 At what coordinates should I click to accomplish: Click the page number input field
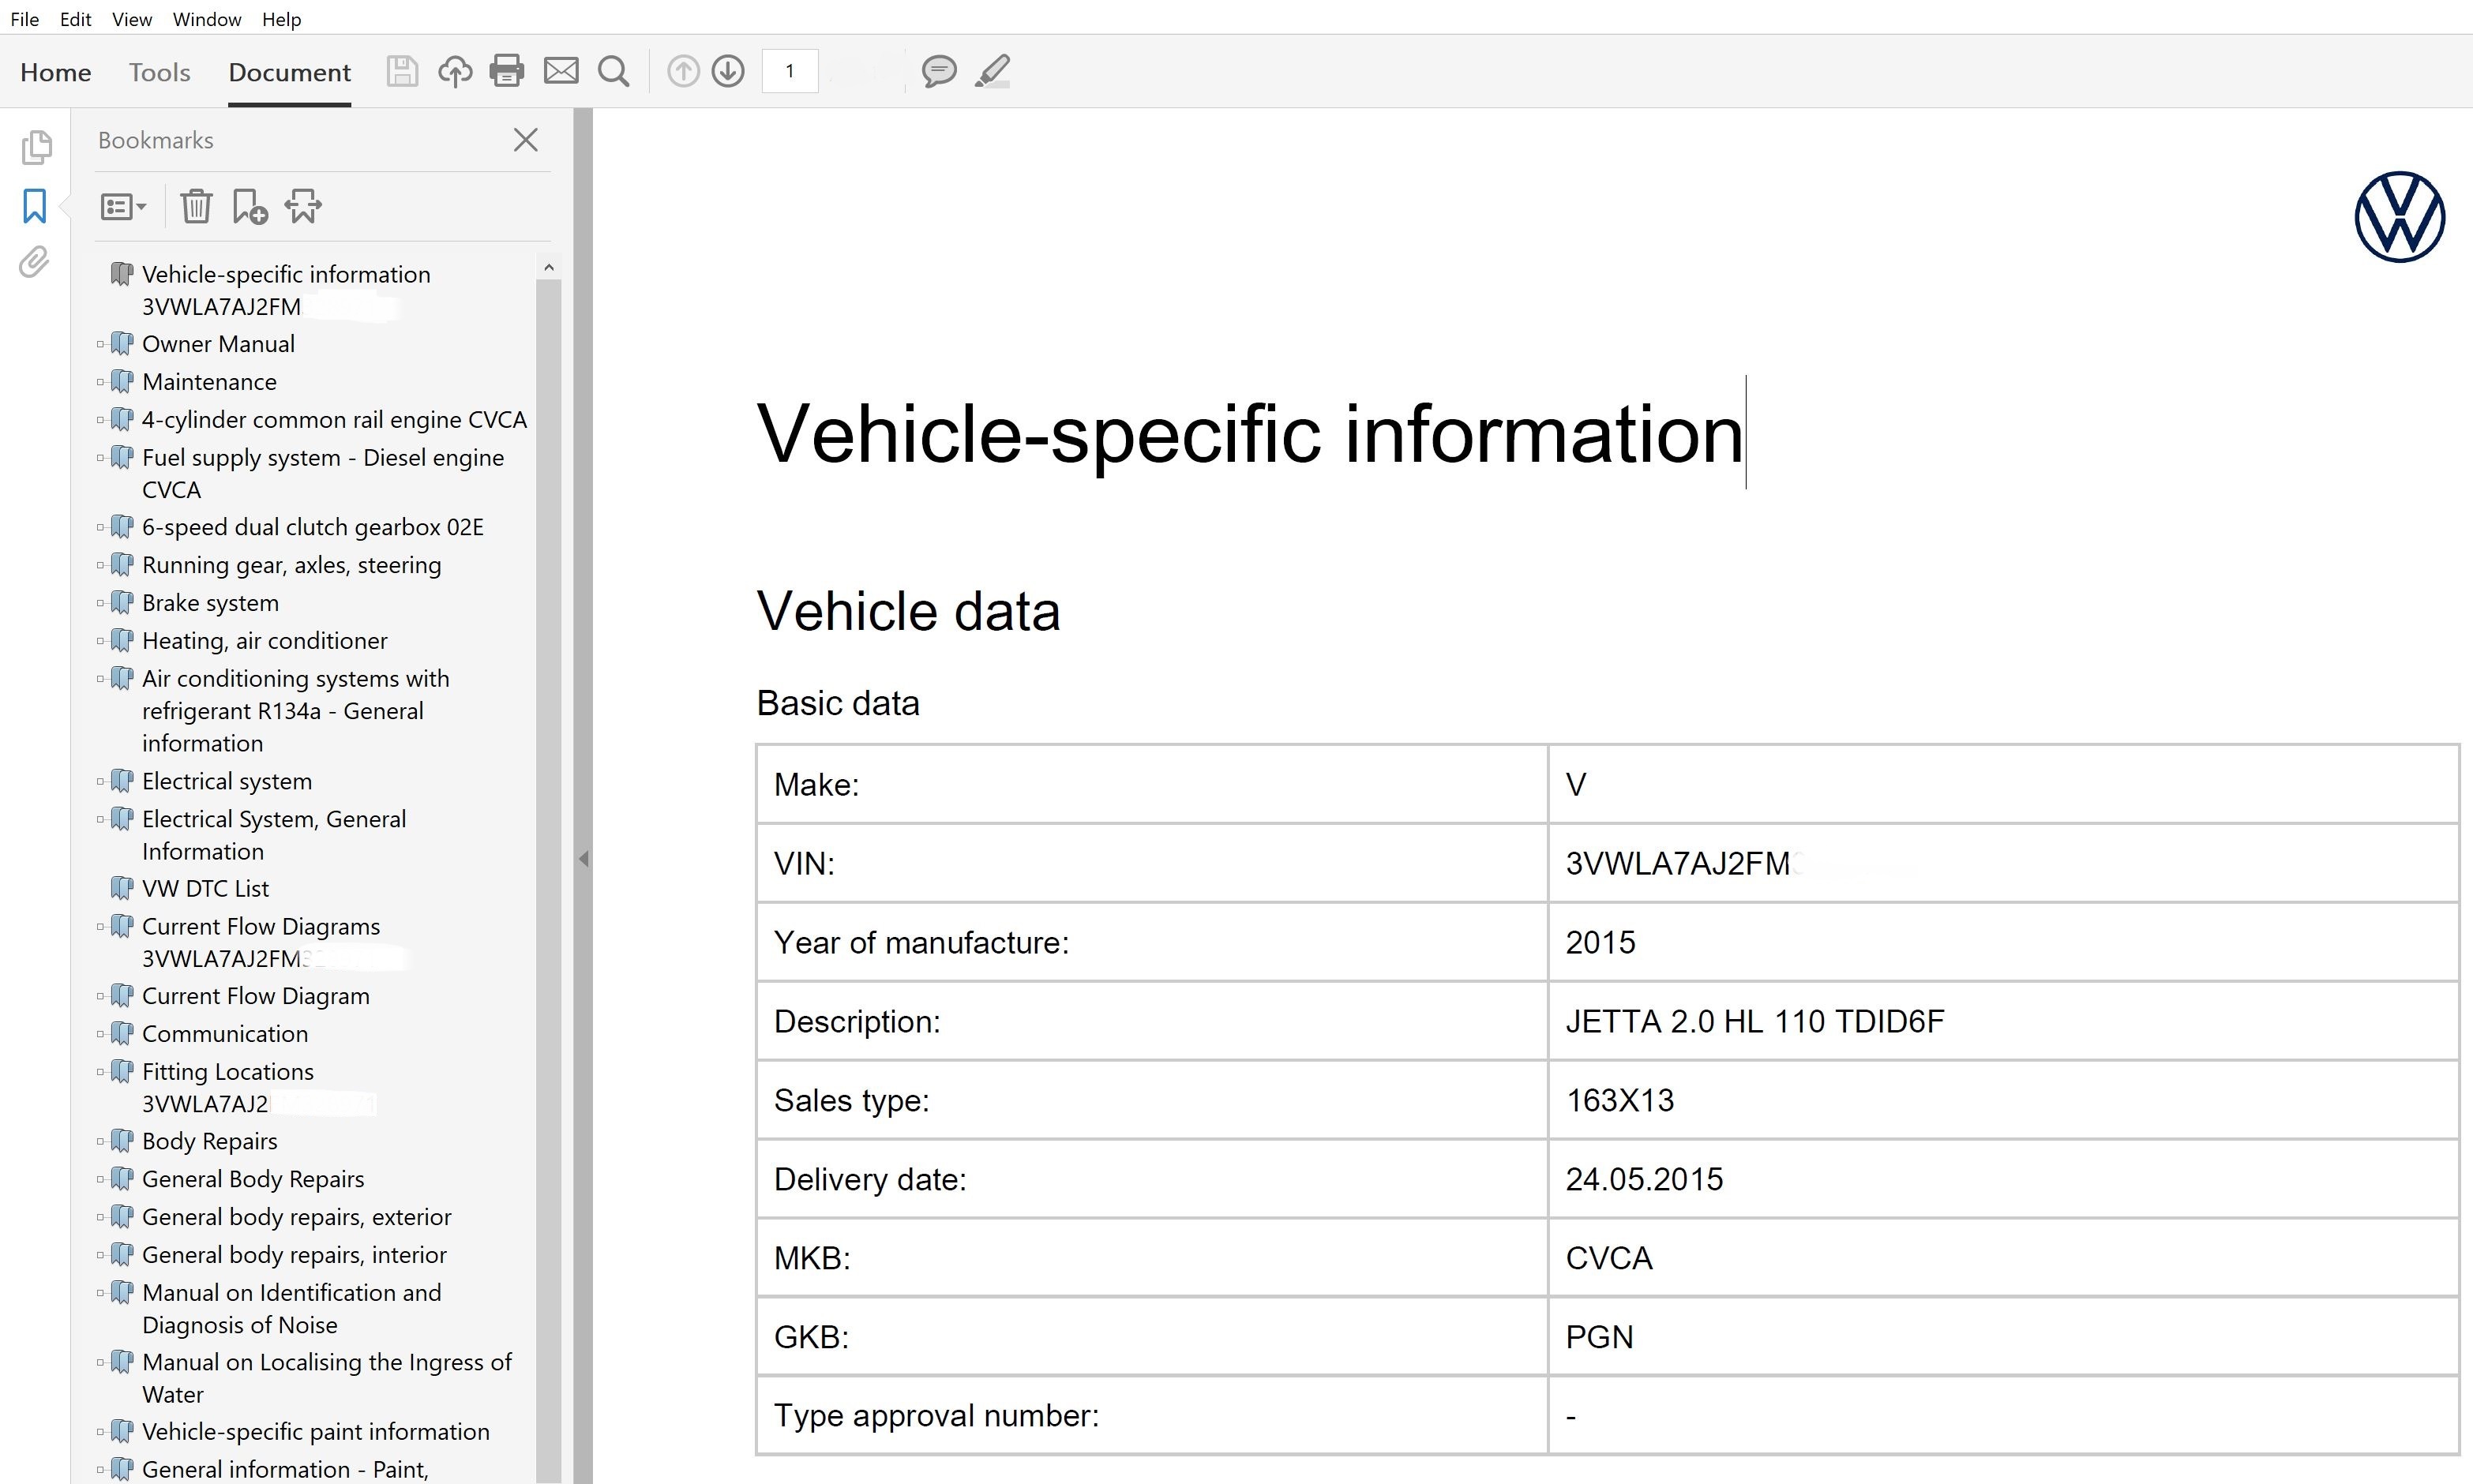[790, 71]
